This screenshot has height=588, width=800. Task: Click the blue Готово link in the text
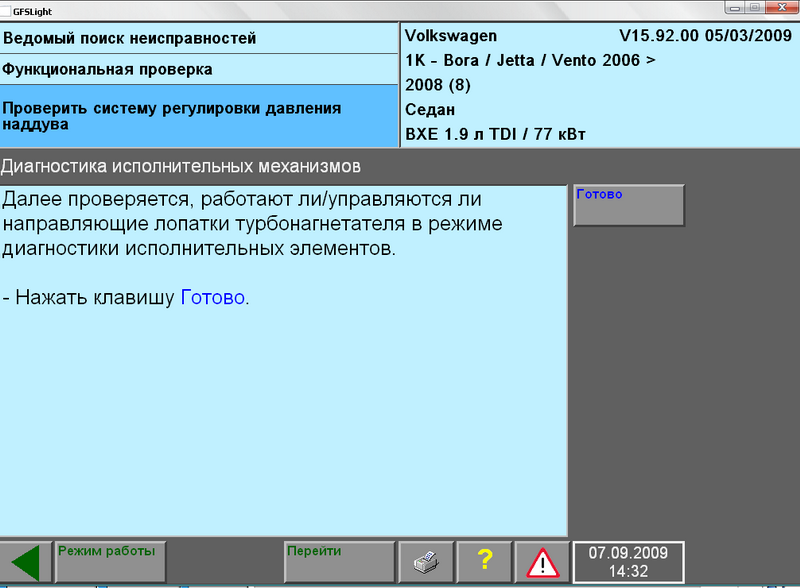tap(213, 298)
